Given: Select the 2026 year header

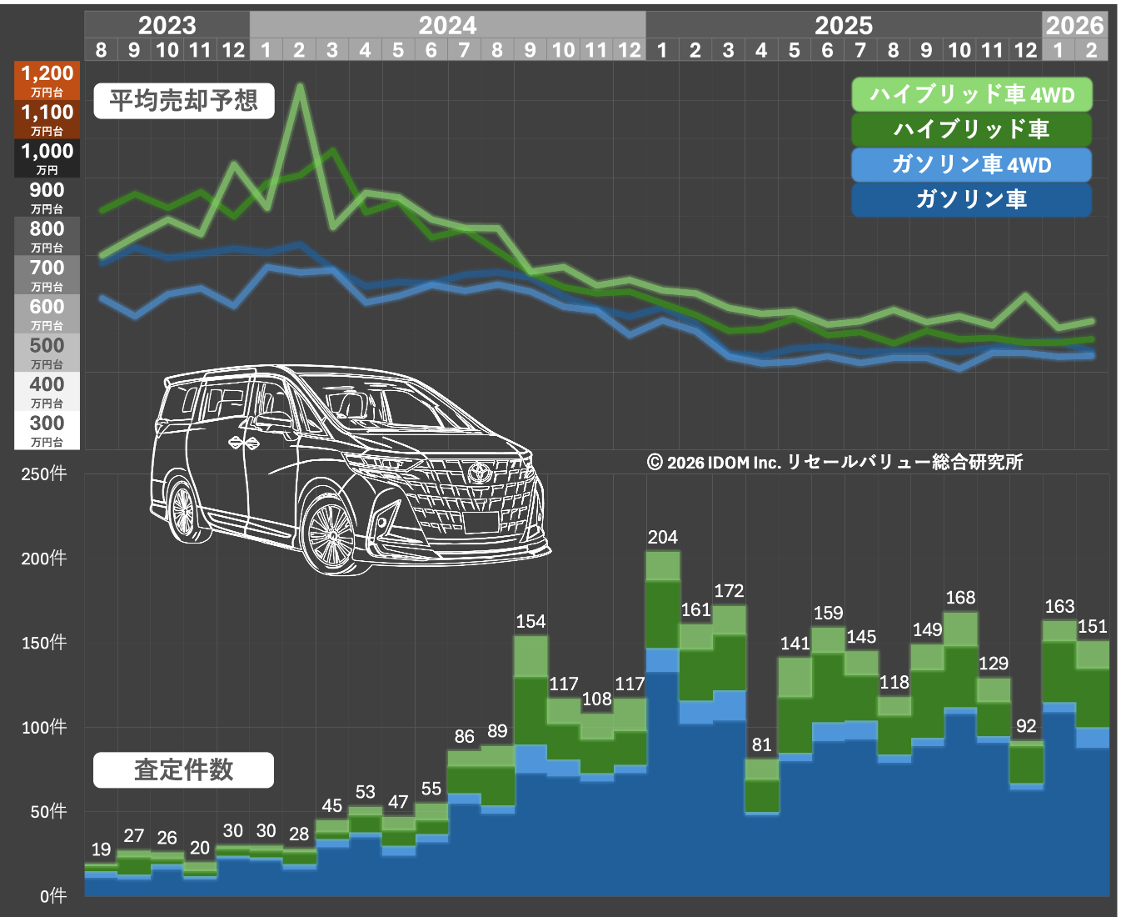Looking at the screenshot, I should click(x=1075, y=25).
